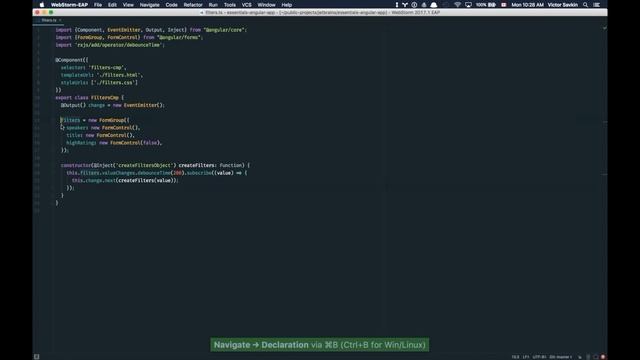Click 'filters' variable on FormGroup line
This screenshot has height=360, width=640.
(70, 120)
